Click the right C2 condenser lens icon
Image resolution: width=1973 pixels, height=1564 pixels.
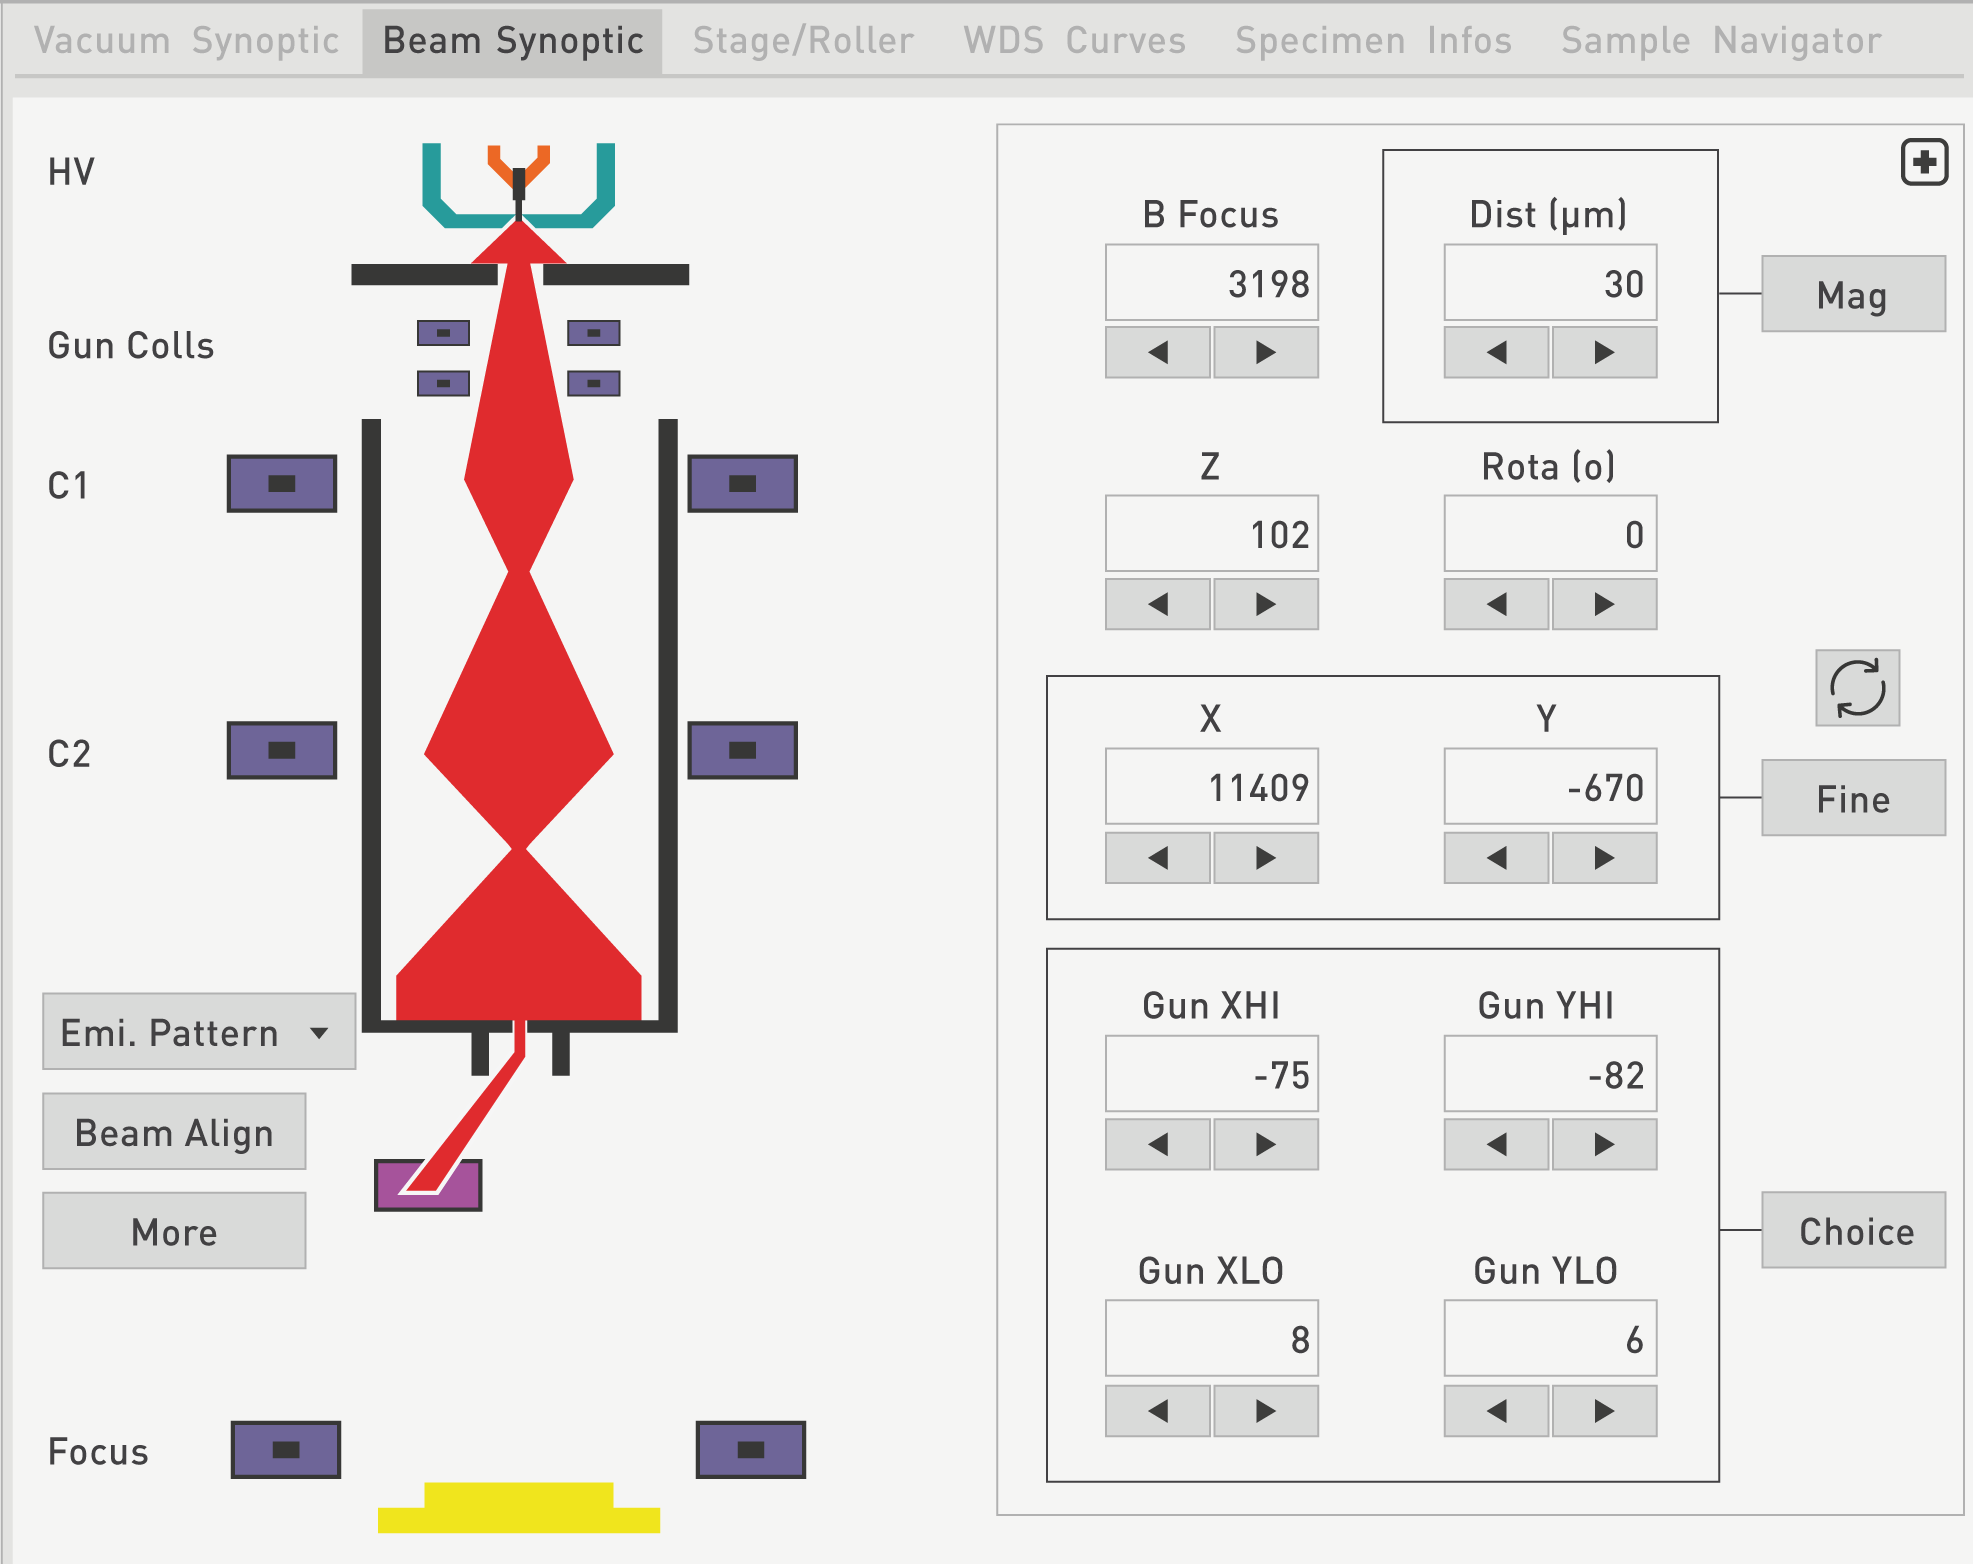(x=742, y=750)
